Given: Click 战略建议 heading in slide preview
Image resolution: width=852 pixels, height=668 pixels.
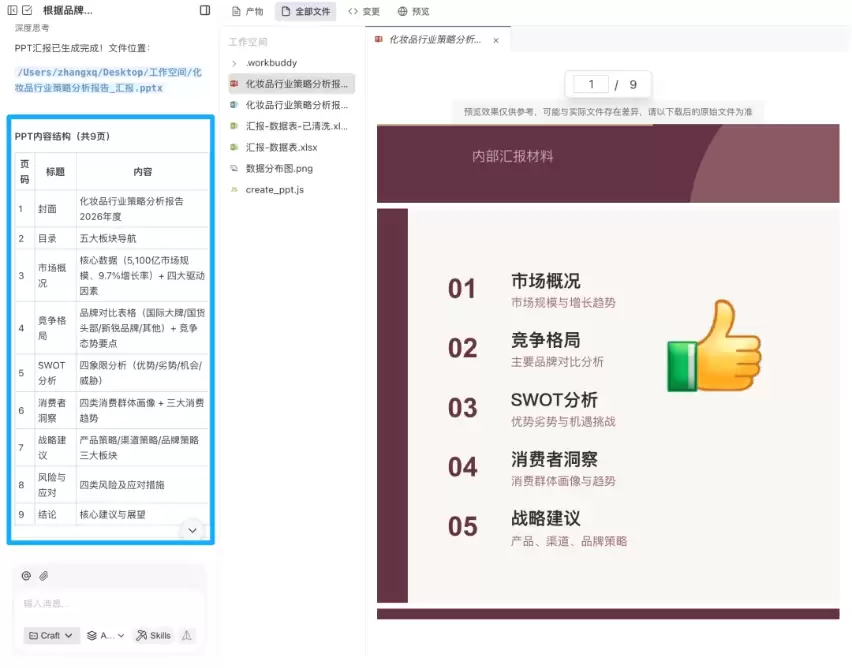Looking at the screenshot, I should click(546, 519).
